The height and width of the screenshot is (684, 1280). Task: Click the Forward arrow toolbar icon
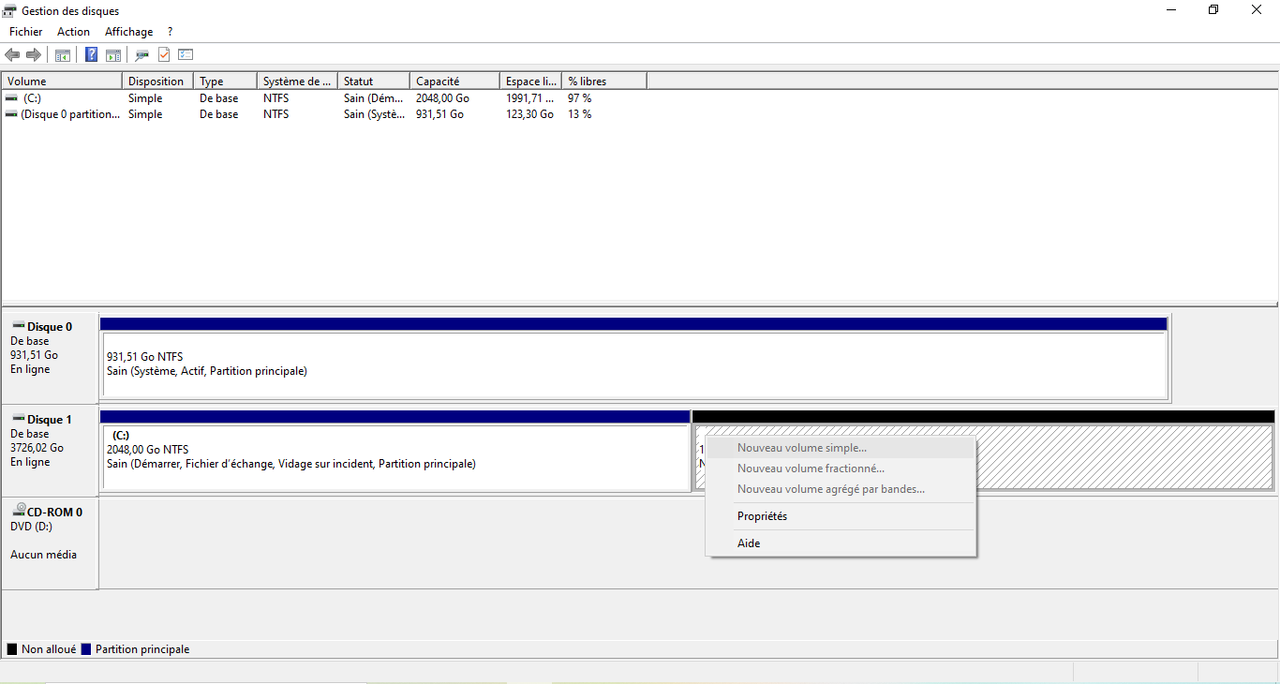coord(33,55)
